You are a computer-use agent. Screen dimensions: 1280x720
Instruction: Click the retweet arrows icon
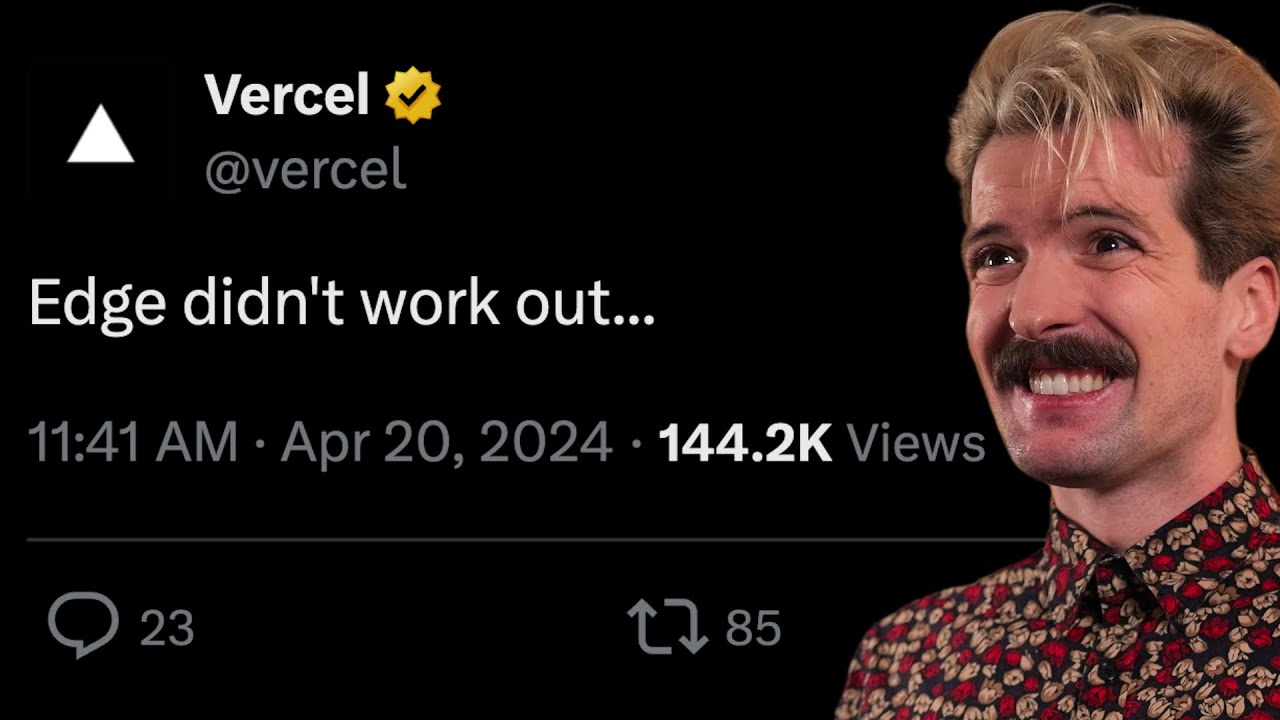[x=667, y=627]
